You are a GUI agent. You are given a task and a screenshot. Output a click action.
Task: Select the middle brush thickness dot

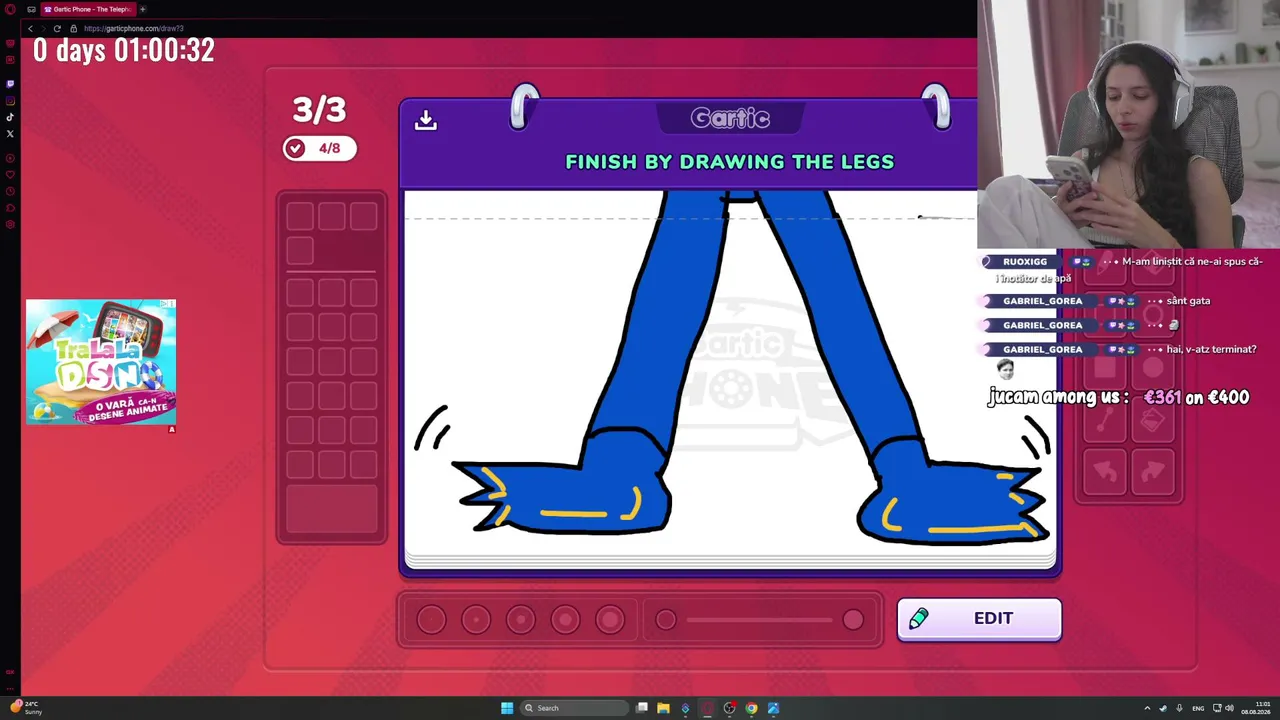[x=520, y=620]
